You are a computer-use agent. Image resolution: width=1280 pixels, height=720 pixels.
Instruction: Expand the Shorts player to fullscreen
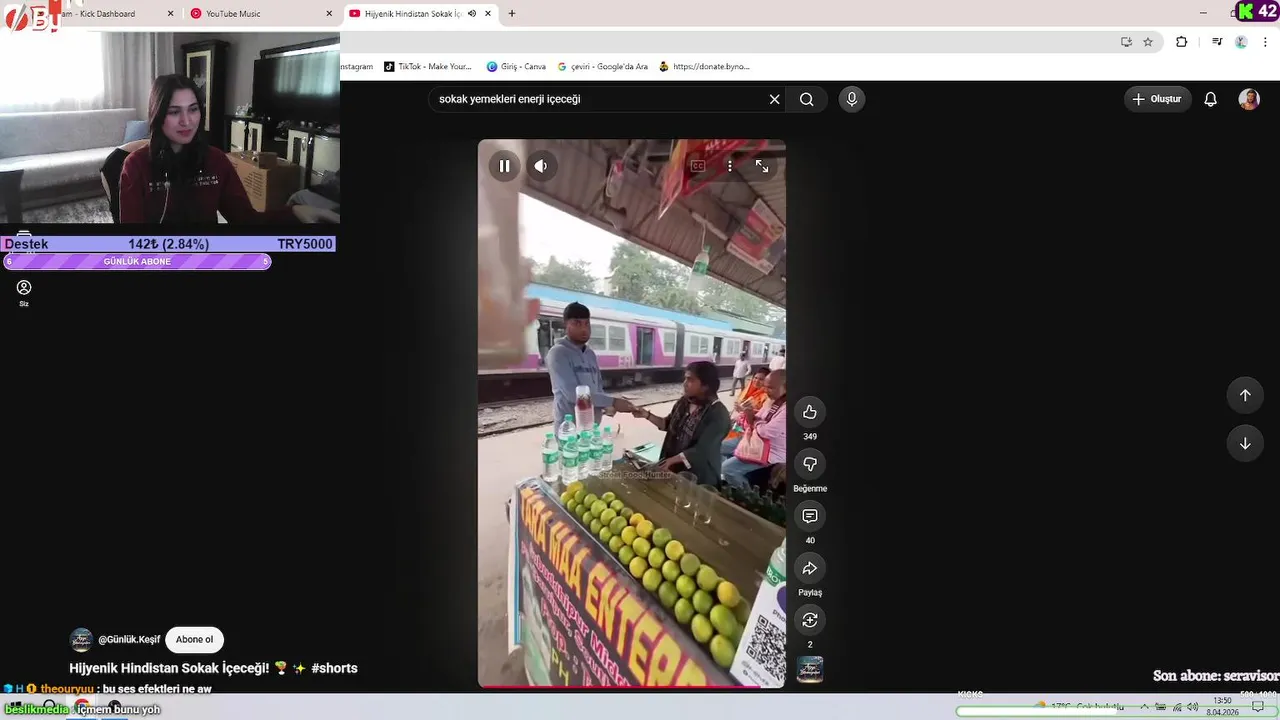pyautogui.click(x=762, y=166)
